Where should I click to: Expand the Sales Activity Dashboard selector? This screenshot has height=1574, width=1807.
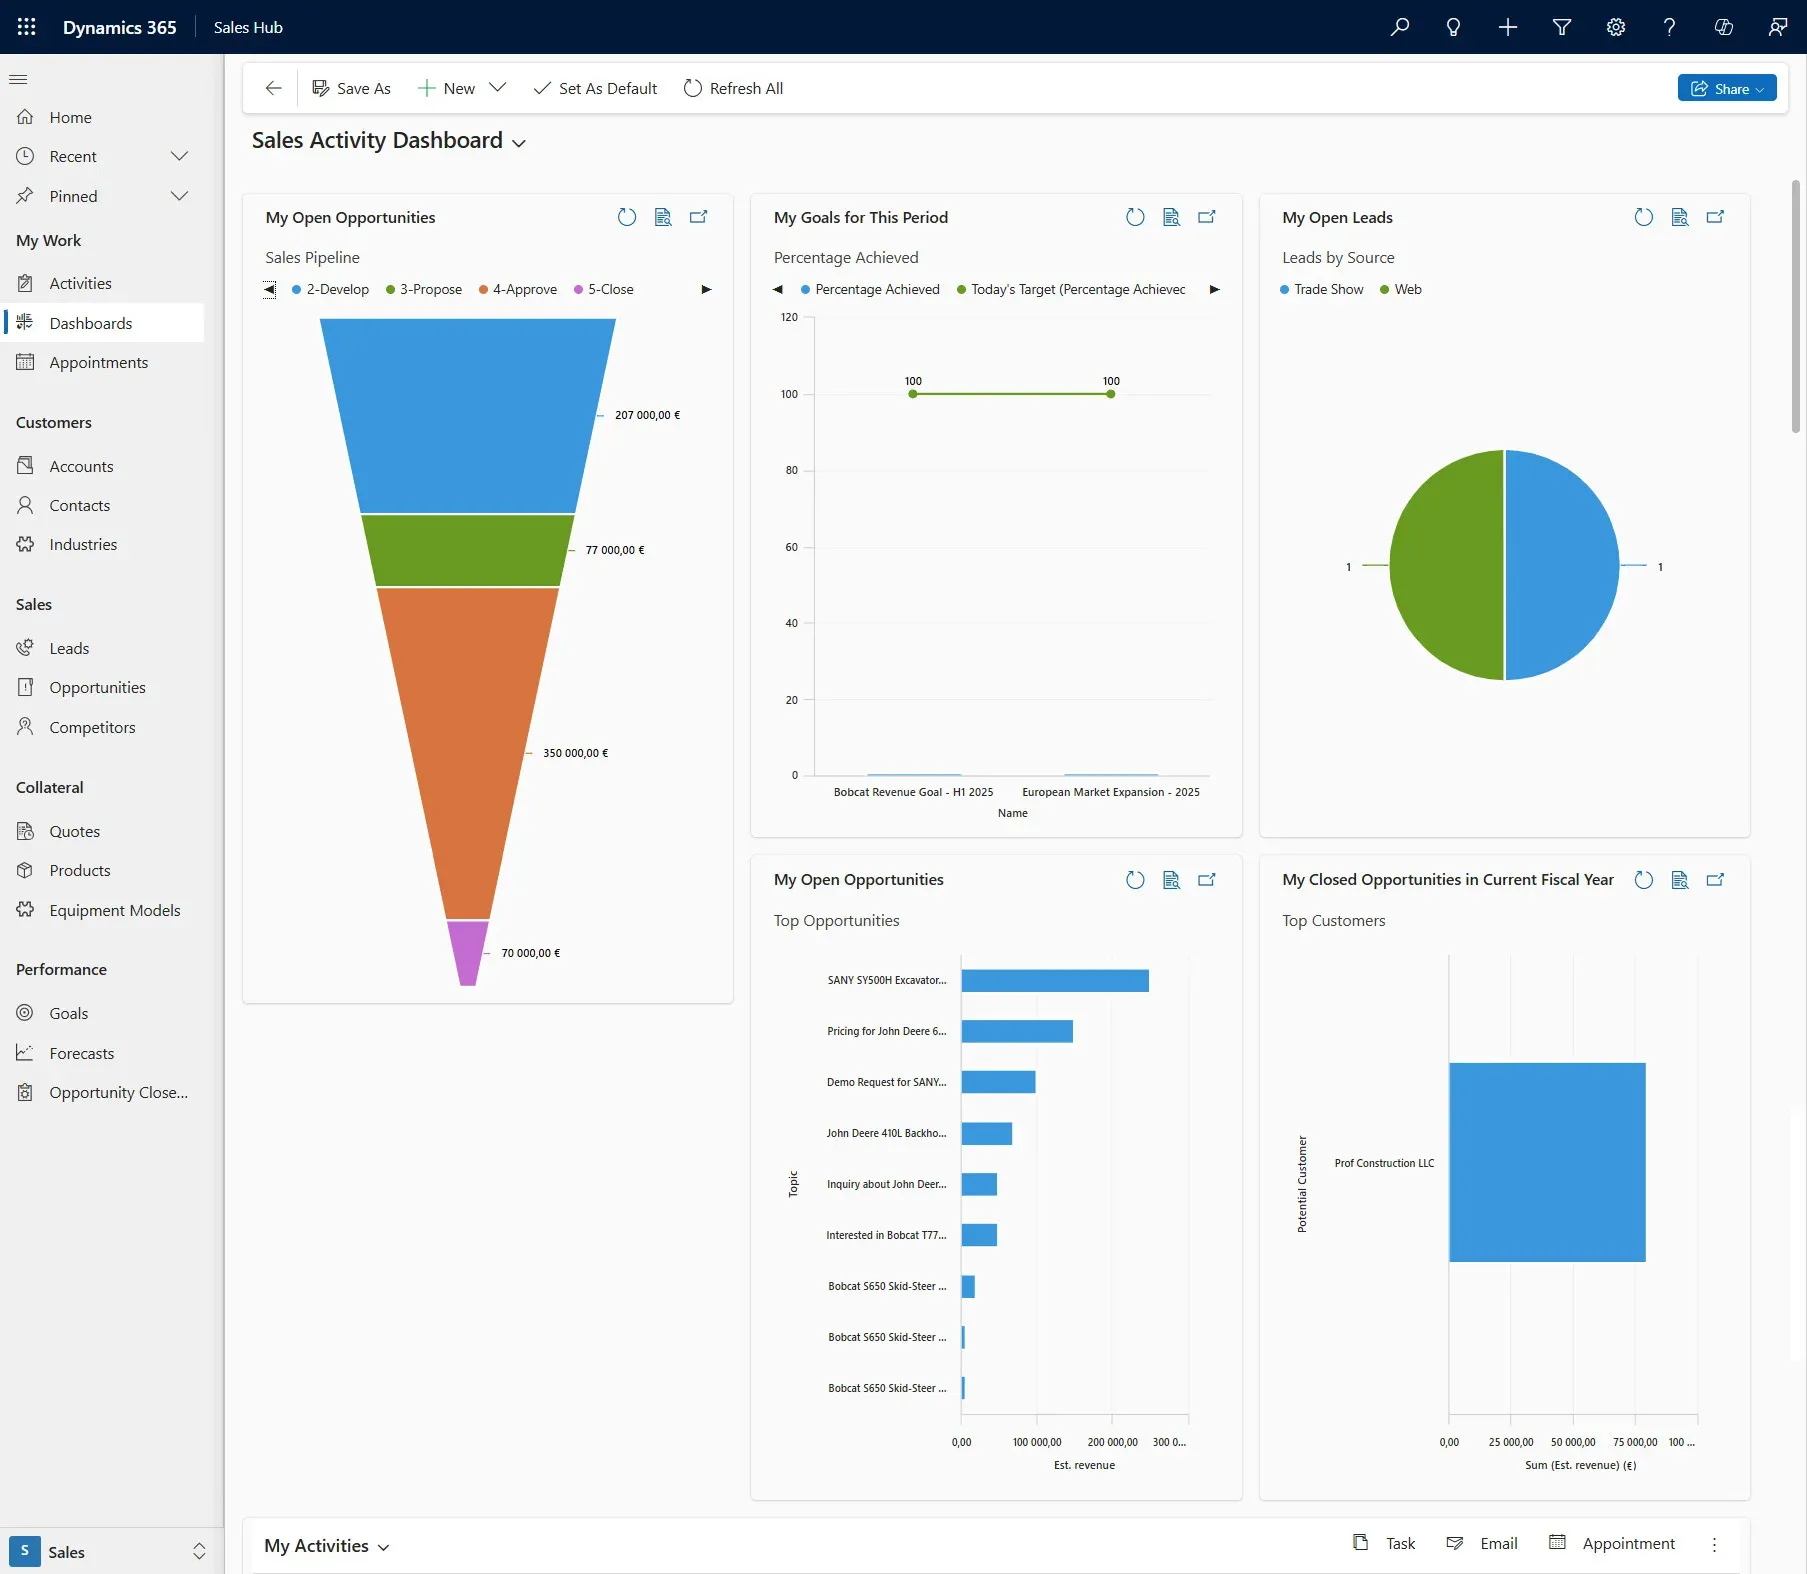519,143
